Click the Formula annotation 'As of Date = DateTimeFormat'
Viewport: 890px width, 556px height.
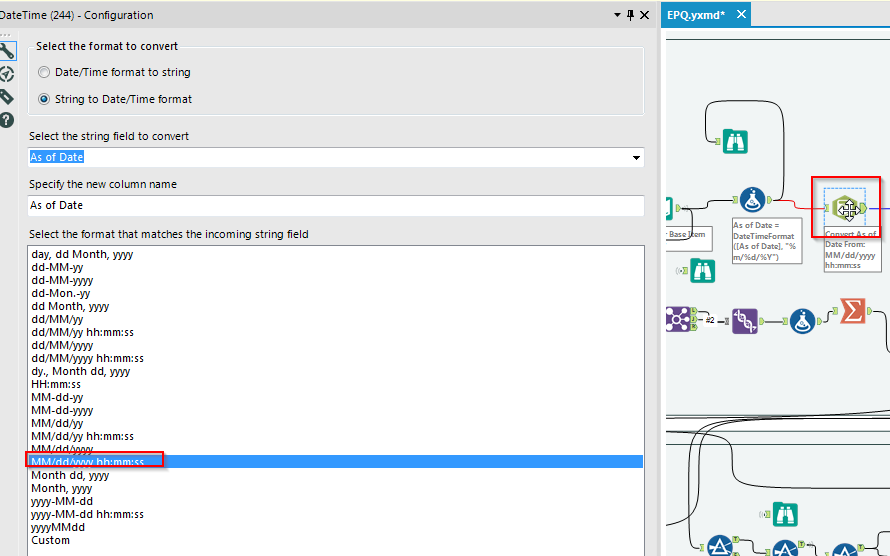(x=767, y=241)
